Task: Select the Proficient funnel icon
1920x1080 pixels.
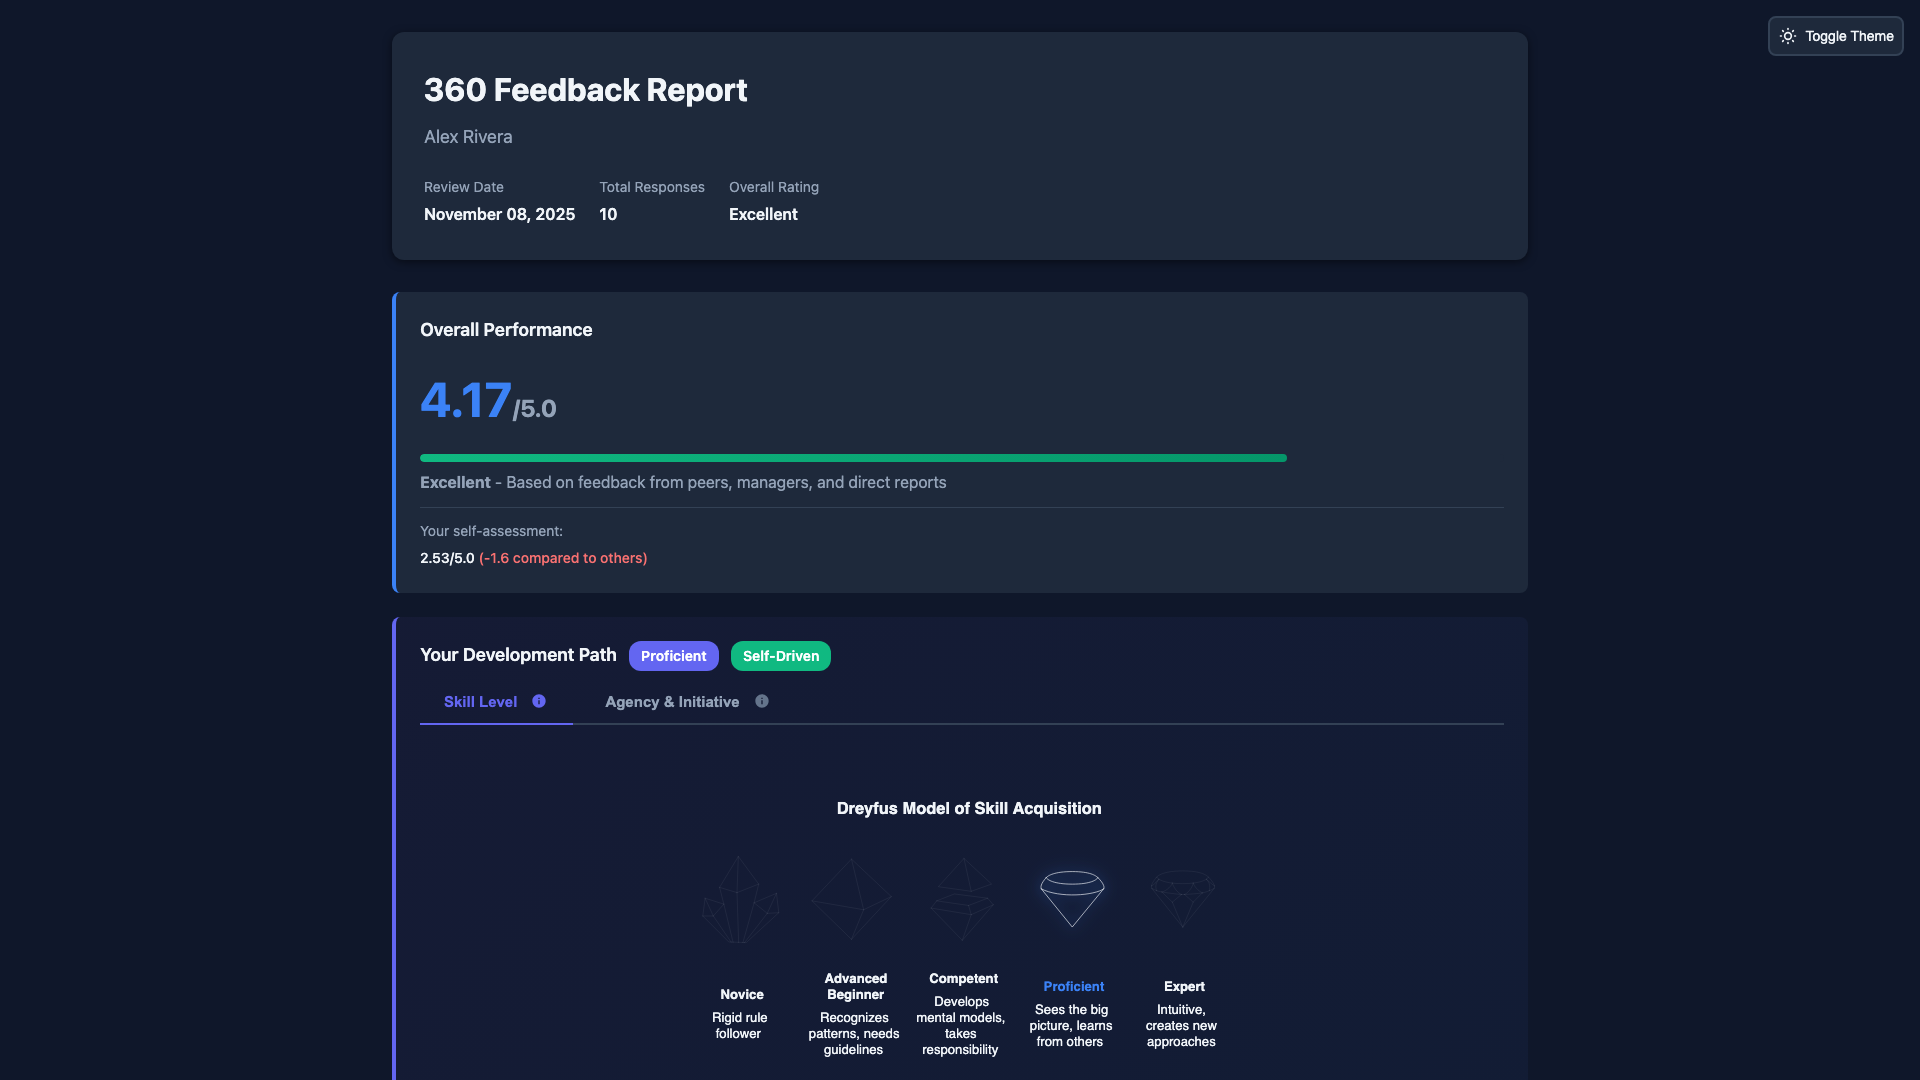Action: 1071,897
